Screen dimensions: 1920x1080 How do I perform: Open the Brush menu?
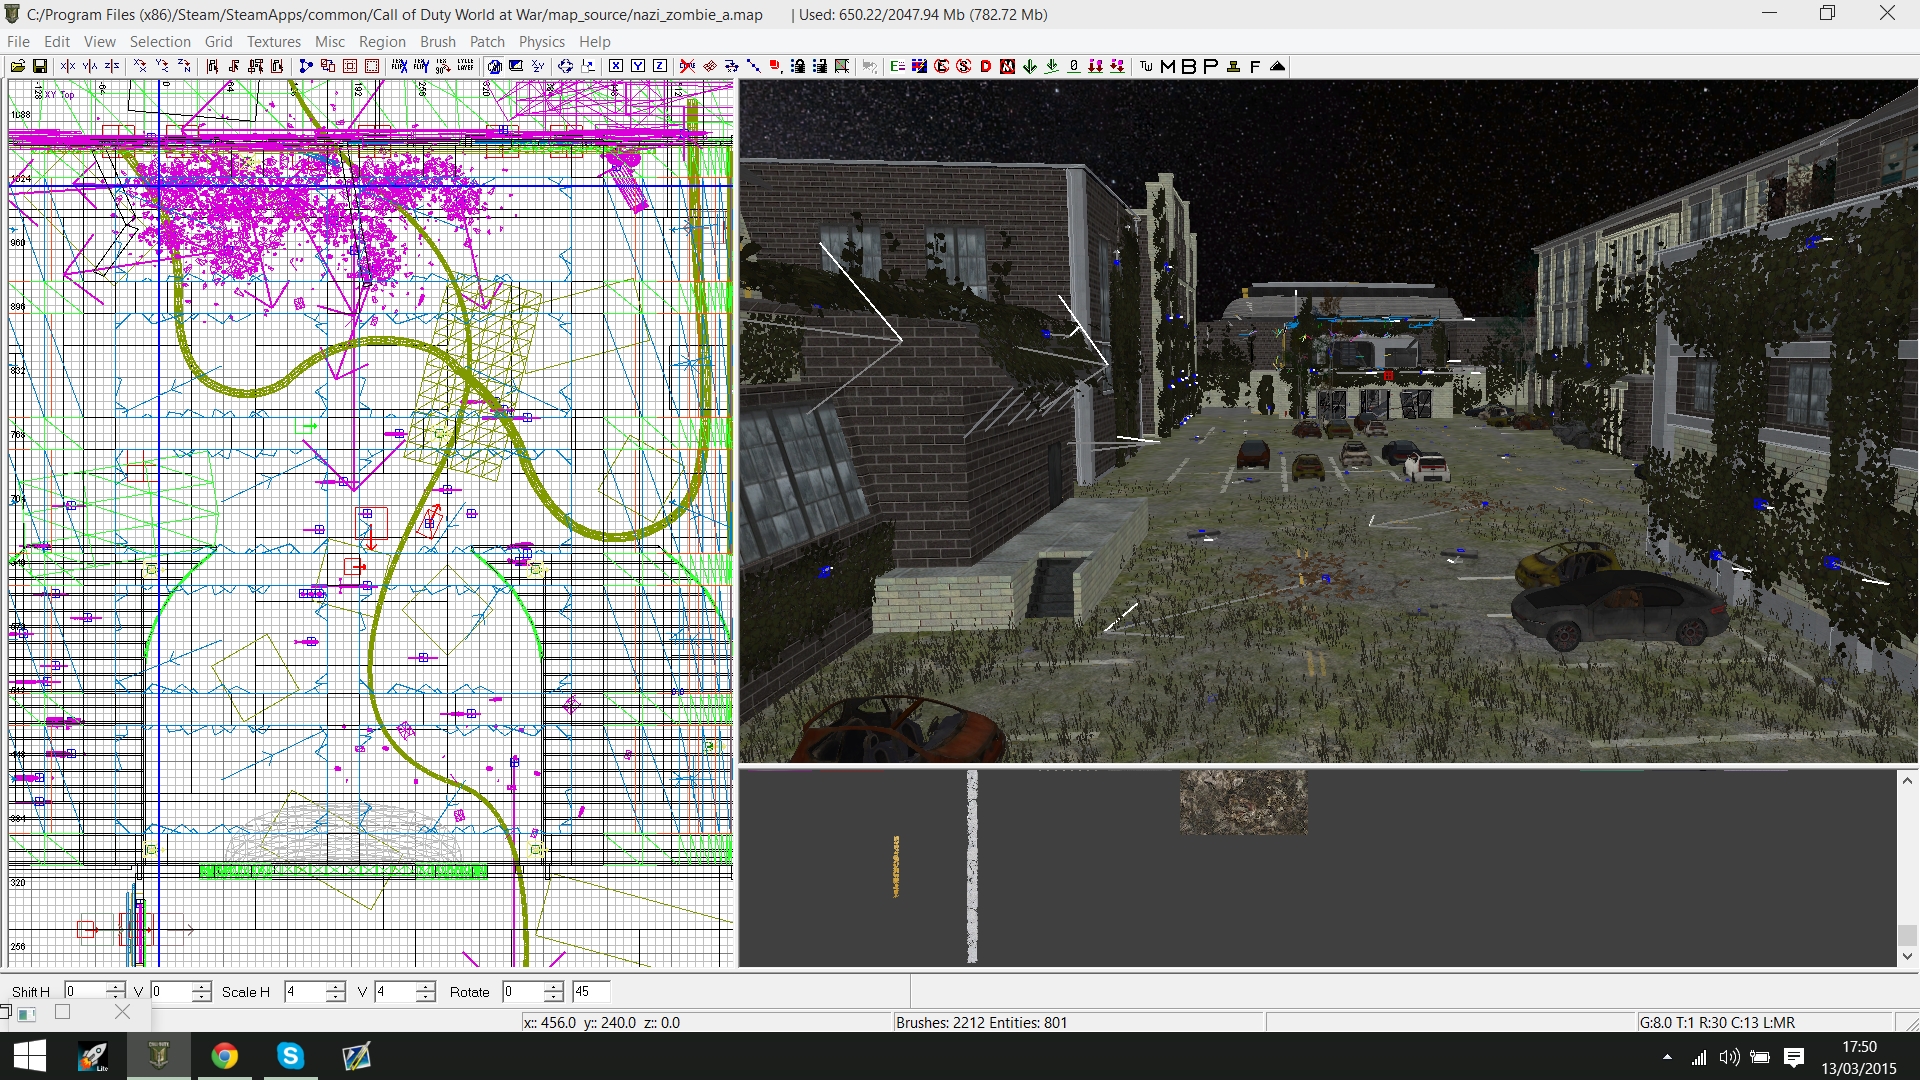438,41
